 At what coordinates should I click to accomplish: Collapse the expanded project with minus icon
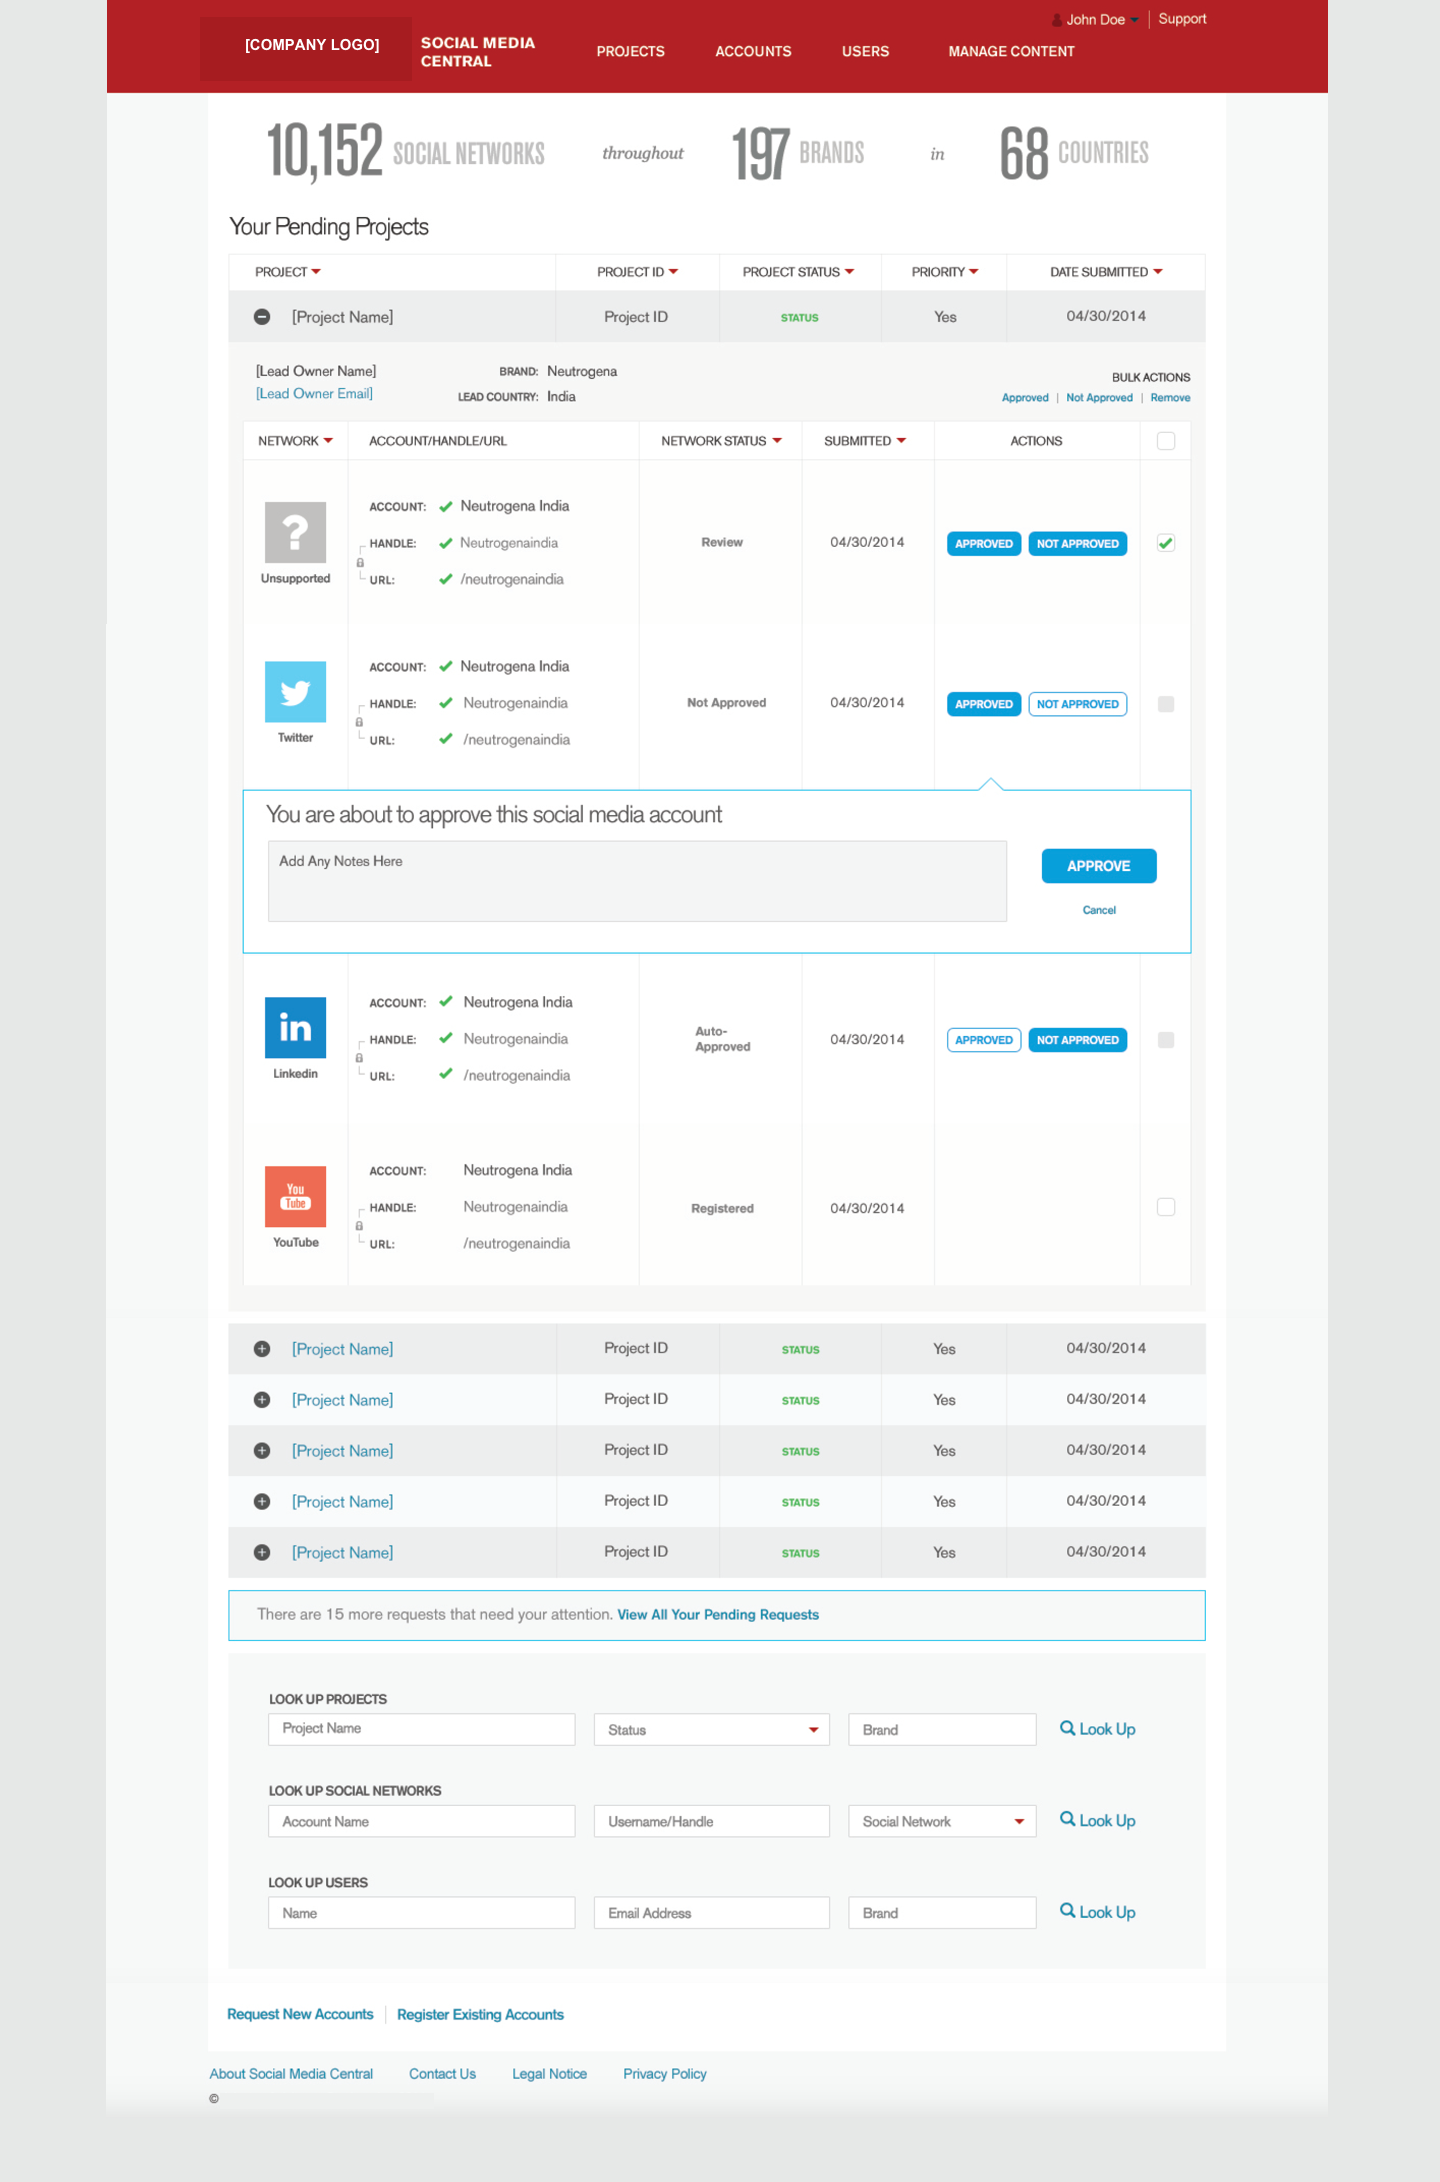[x=262, y=317]
